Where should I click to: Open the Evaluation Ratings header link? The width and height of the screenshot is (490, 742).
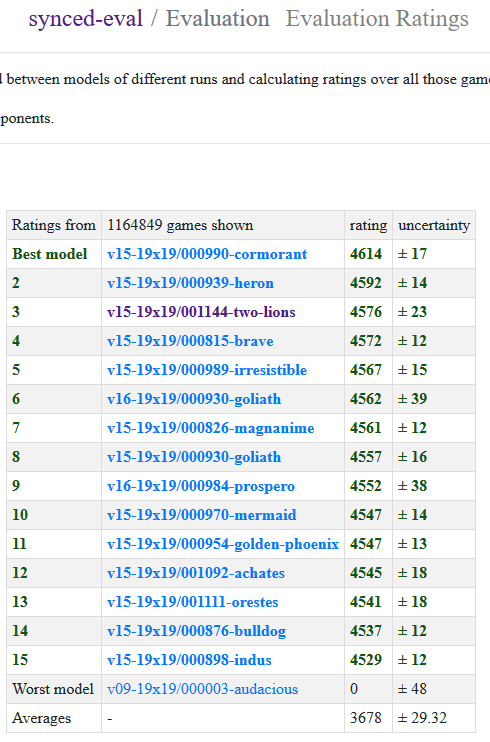[377, 19]
